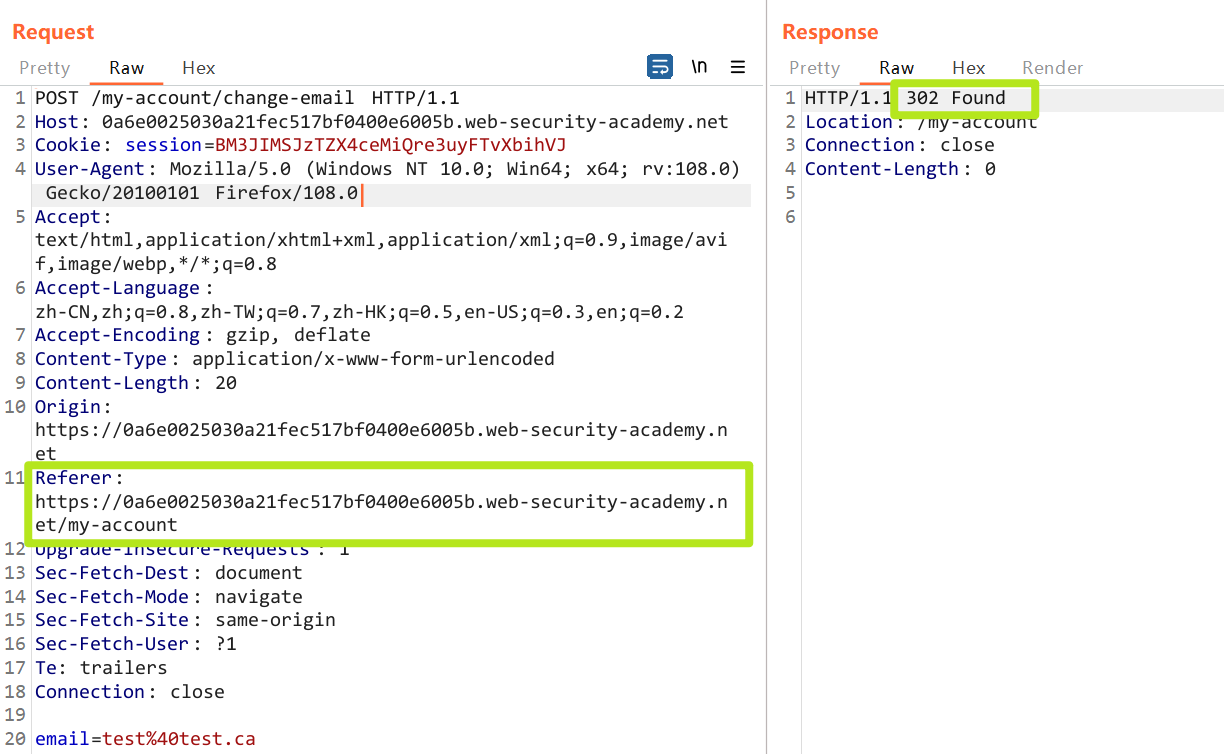Screen dimensions: 1224x754
Task: Show the Render tab in Response panel
Action: (1052, 68)
